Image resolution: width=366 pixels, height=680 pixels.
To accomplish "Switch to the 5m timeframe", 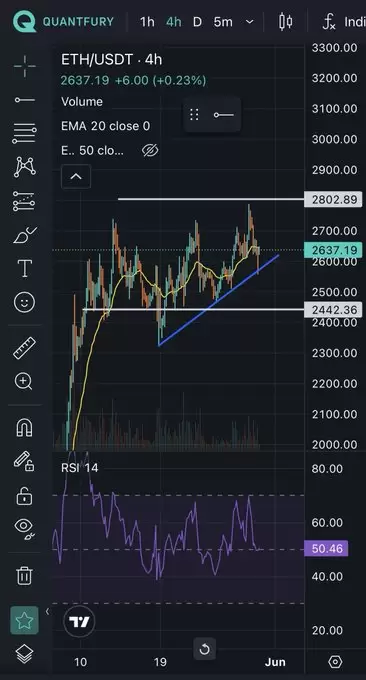I will 223,22.
